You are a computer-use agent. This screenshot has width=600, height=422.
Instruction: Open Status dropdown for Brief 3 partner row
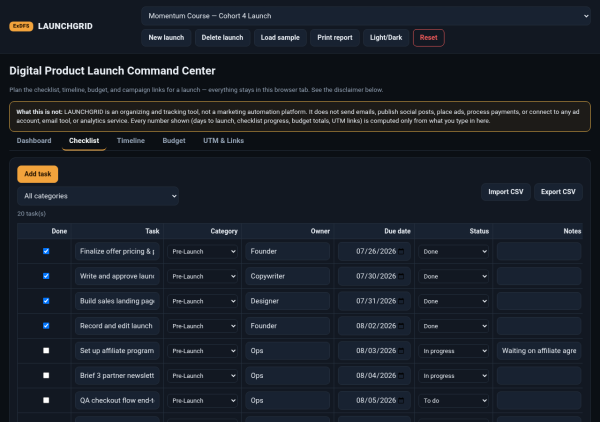coord(453,376)
